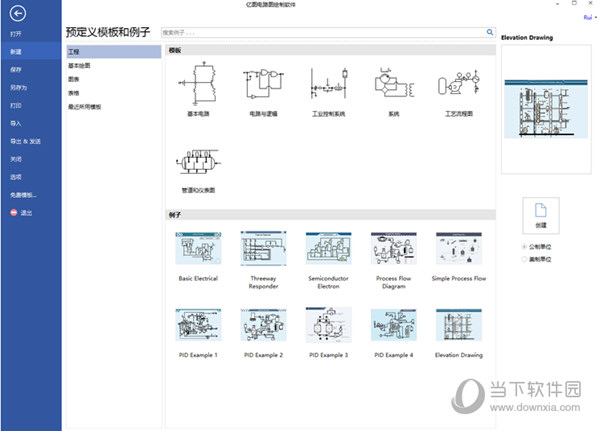
Task: Choose the 系统 template icon
Action: tap(392, 87)
